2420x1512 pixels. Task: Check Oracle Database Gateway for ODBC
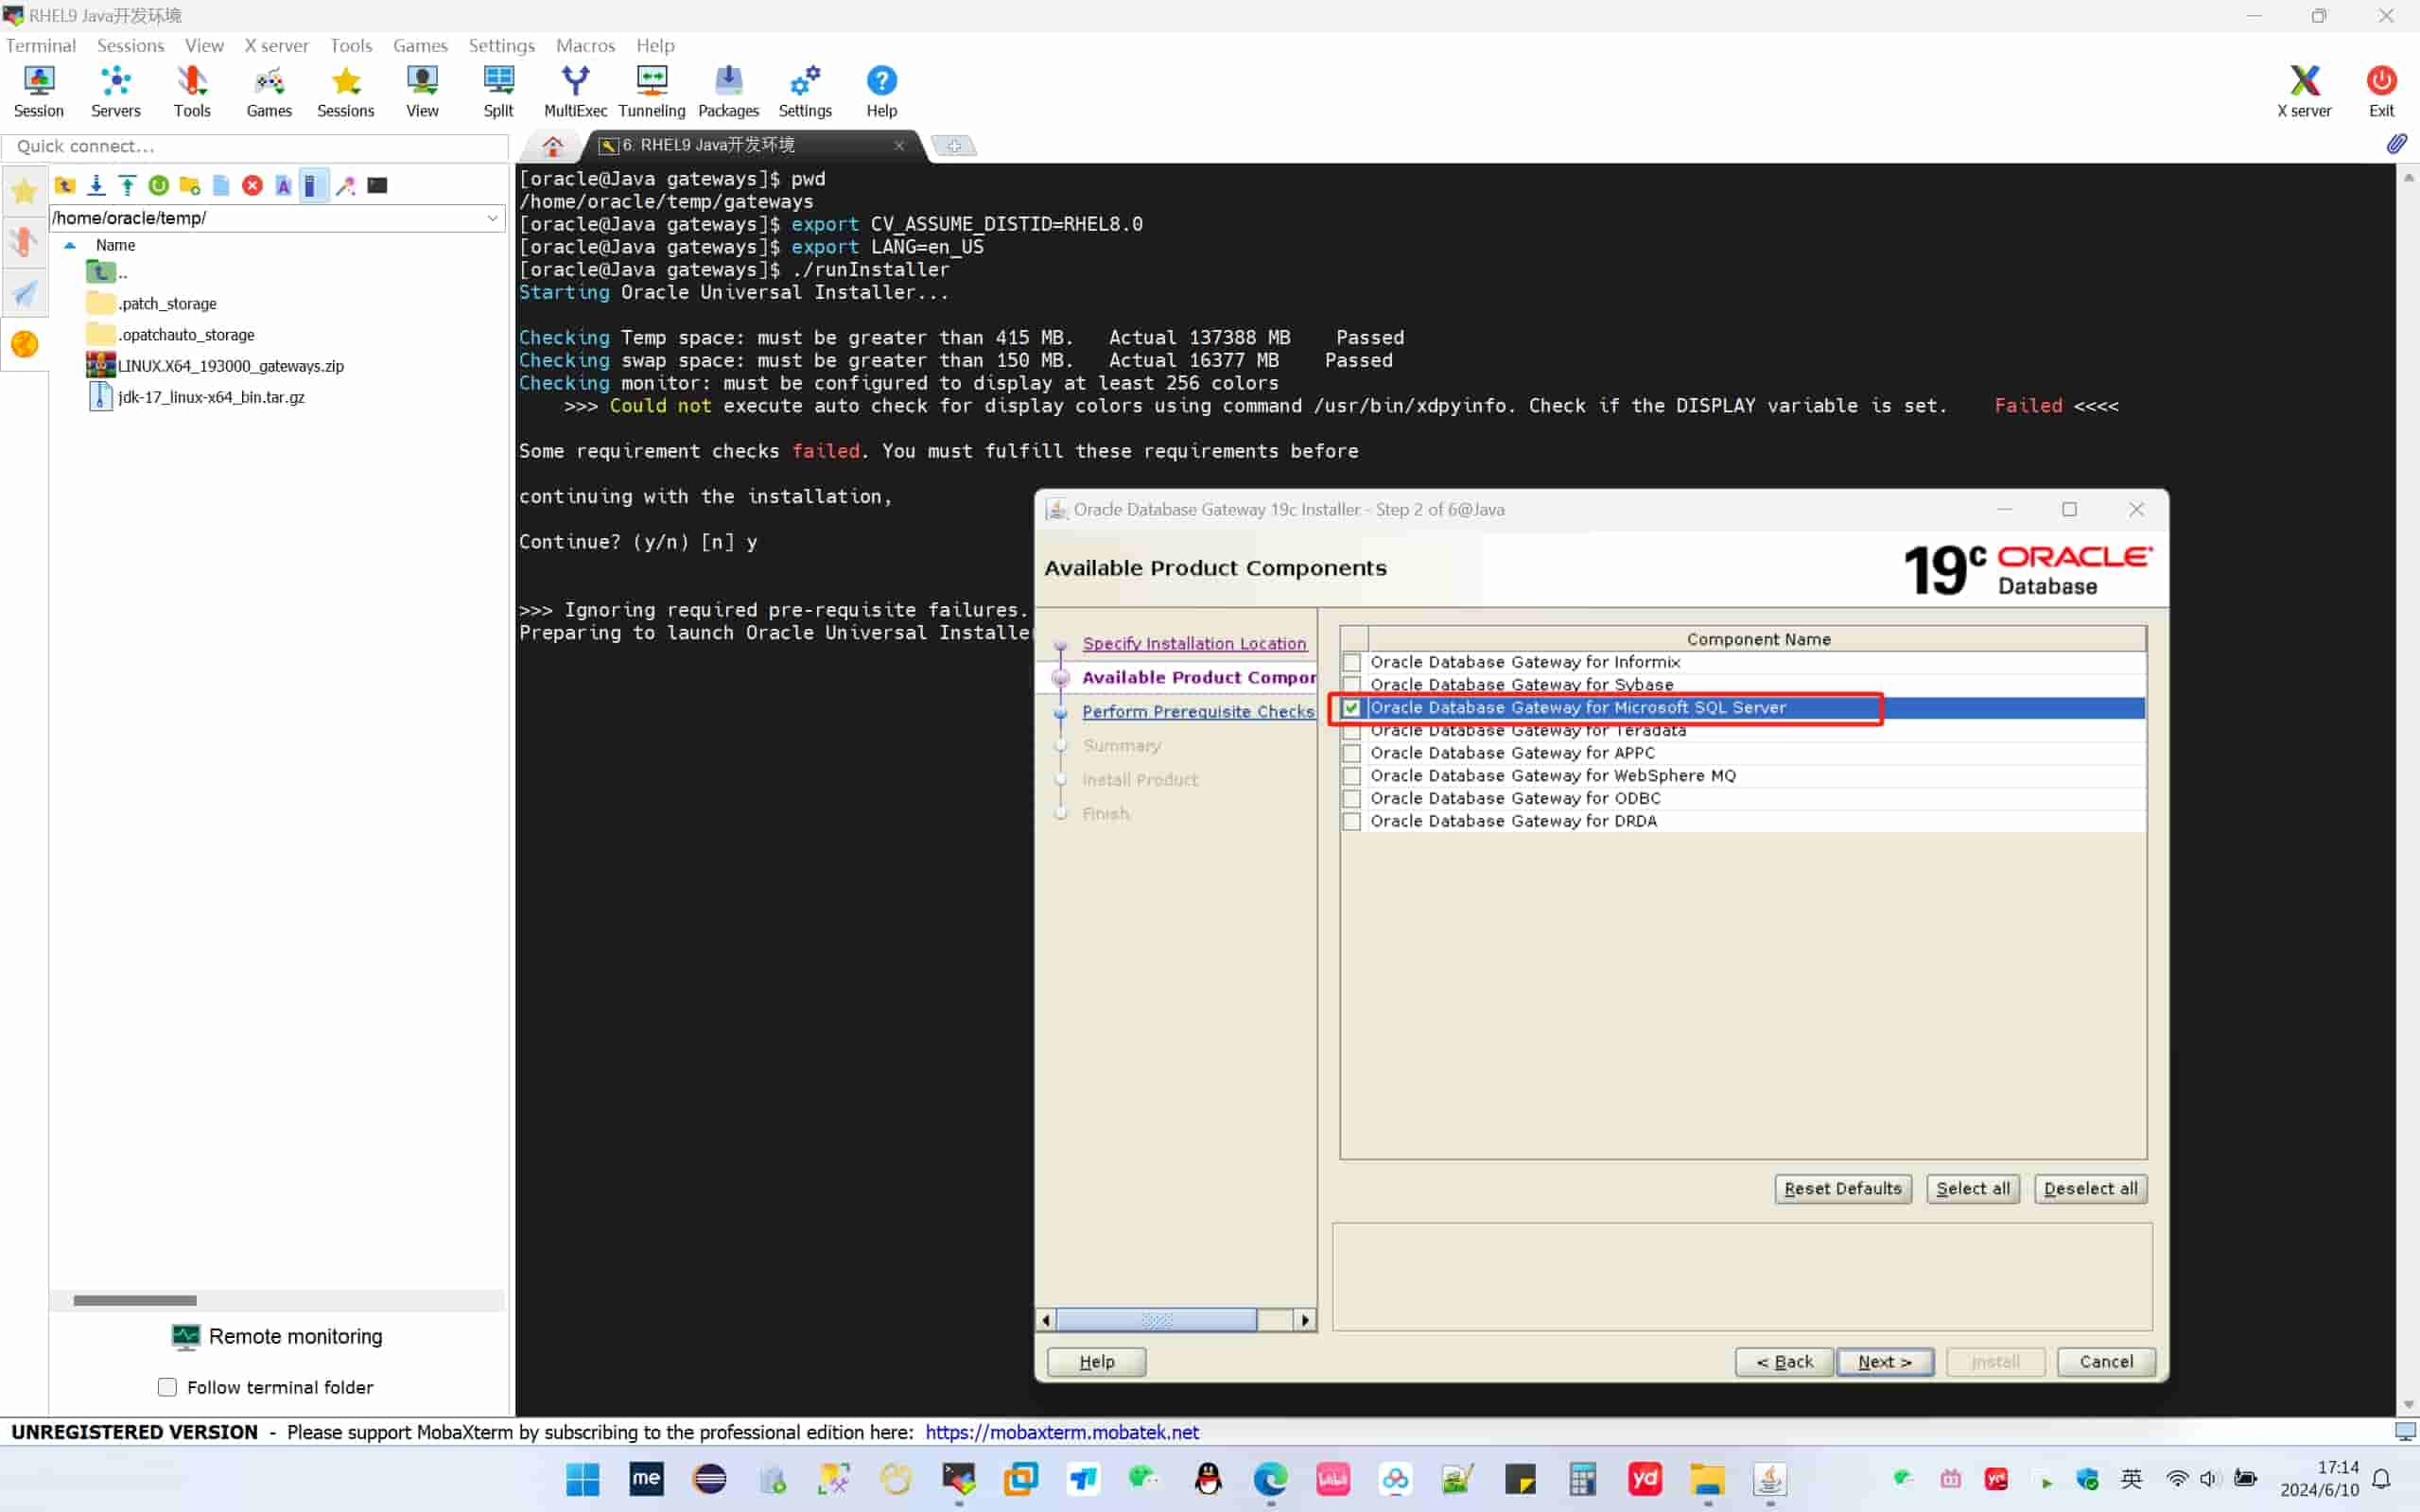(x=1352, y=799)
